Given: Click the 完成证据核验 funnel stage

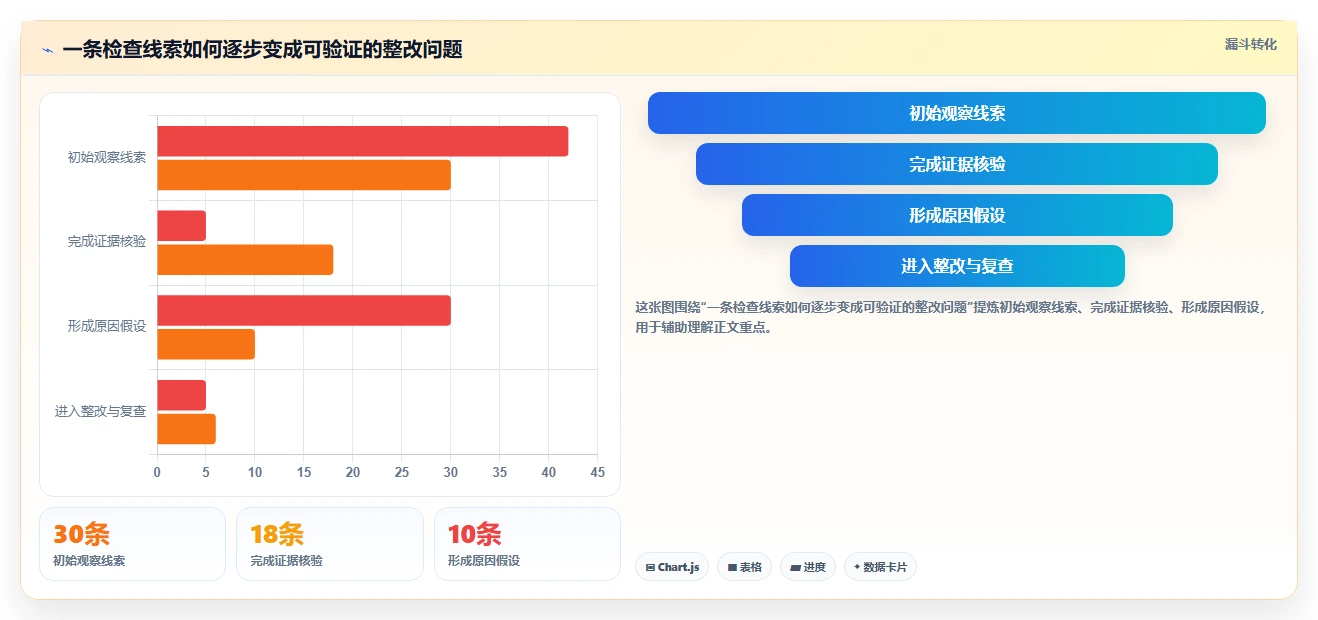Looking at the screenshot, I should click(956, 164).
